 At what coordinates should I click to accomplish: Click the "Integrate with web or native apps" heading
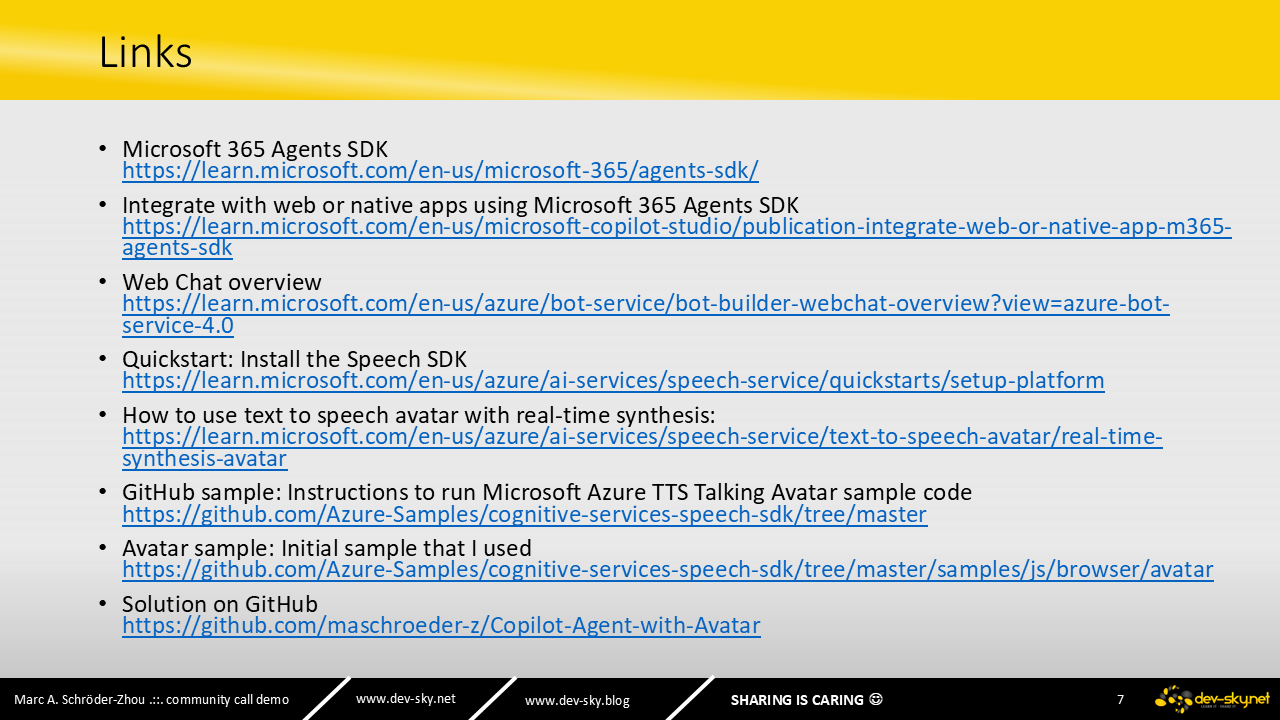pyautogui.click(x=460, y=205)
